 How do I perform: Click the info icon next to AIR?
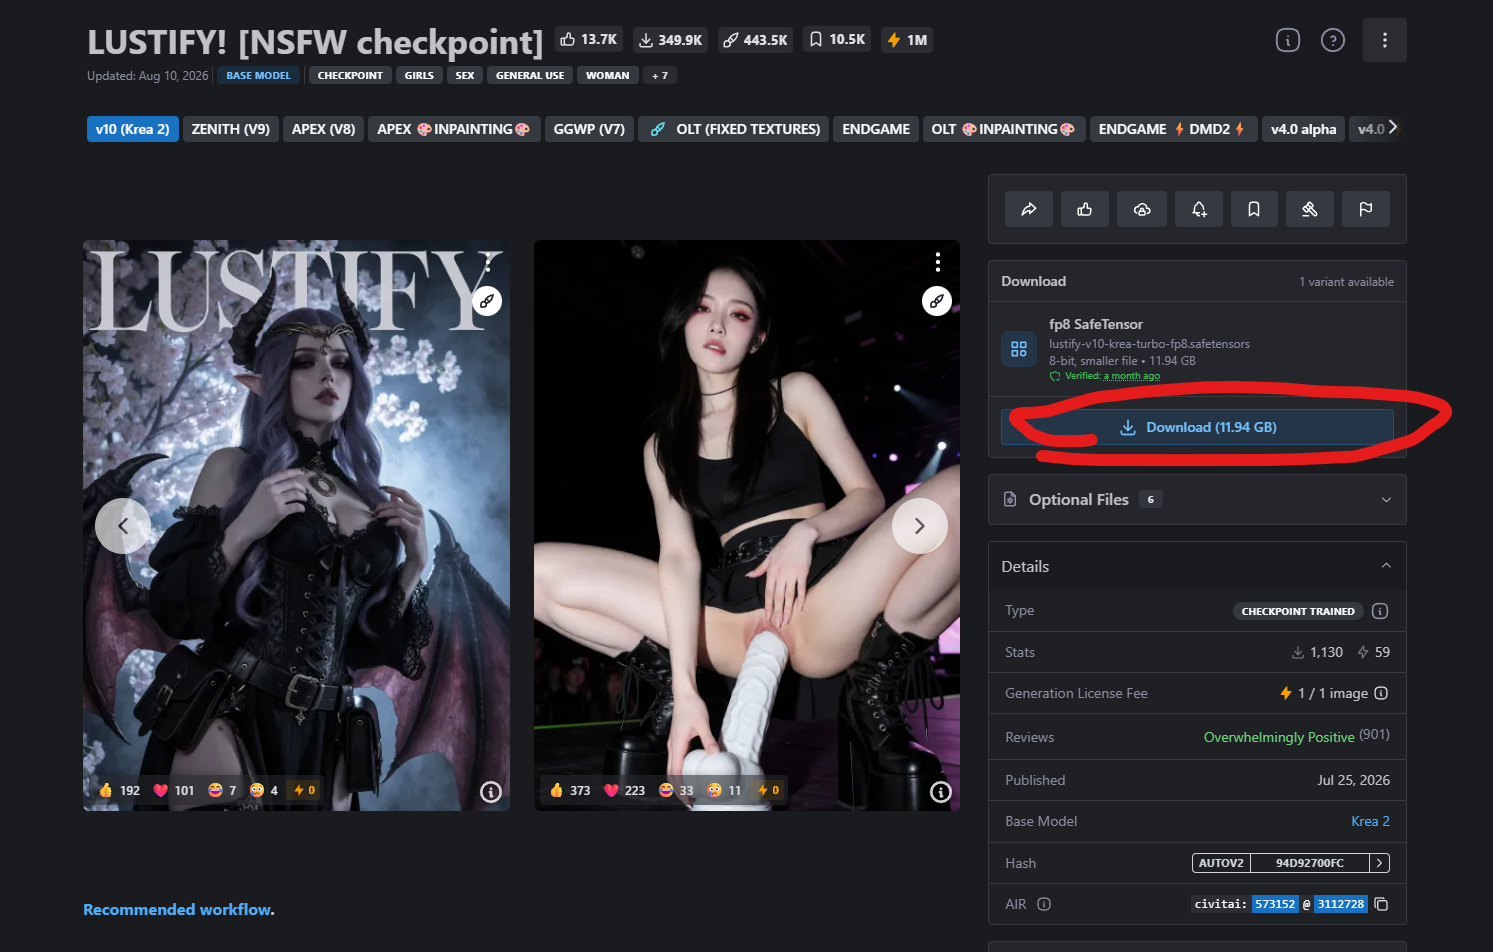[x=1044, y=904]
